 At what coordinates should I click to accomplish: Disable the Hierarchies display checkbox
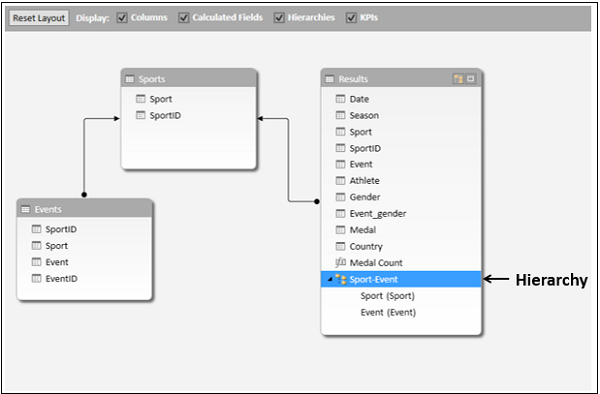tap(279, 18)
